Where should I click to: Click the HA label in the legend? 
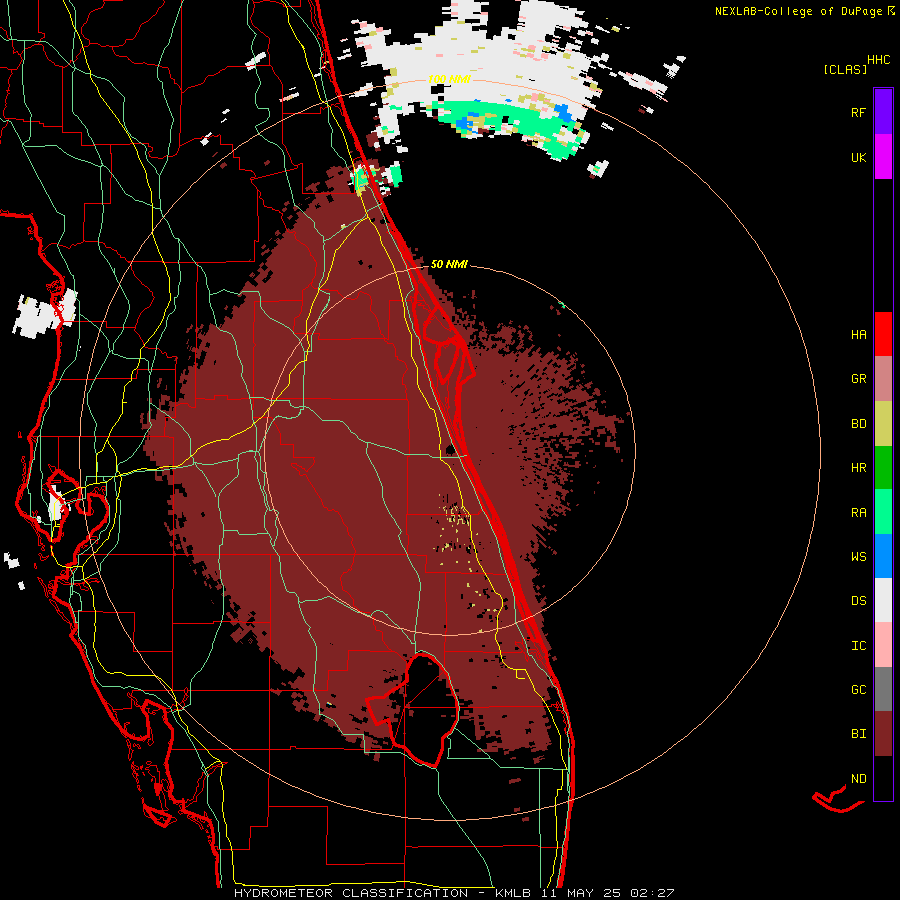[x=858, y=335]
